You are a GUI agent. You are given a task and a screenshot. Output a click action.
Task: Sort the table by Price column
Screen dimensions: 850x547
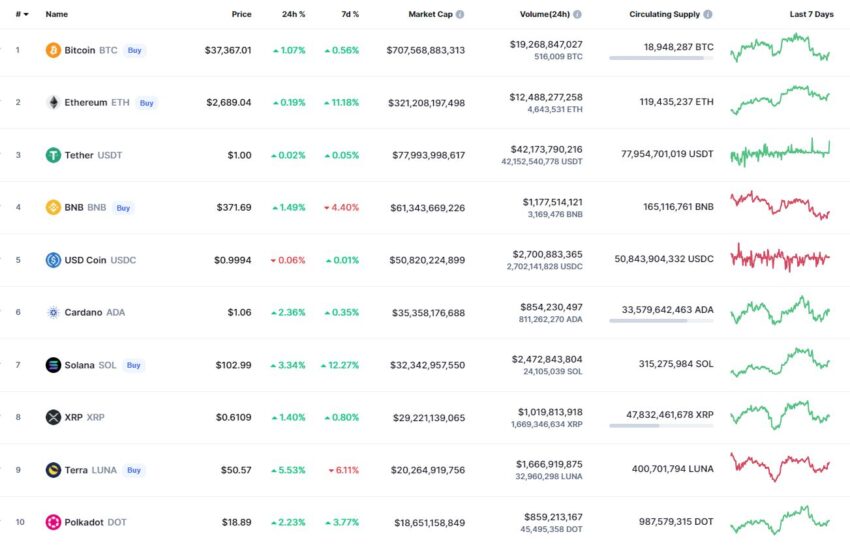coord(241,14)
